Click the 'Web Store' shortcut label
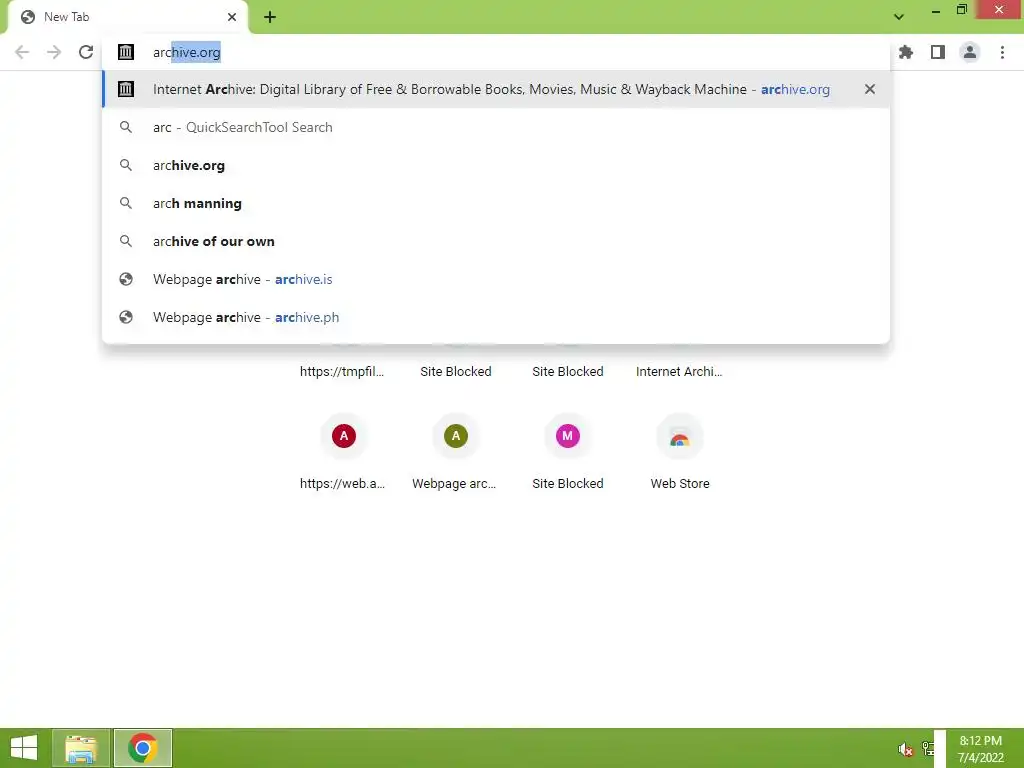The image size is (1024, 768). coord(680,484)
